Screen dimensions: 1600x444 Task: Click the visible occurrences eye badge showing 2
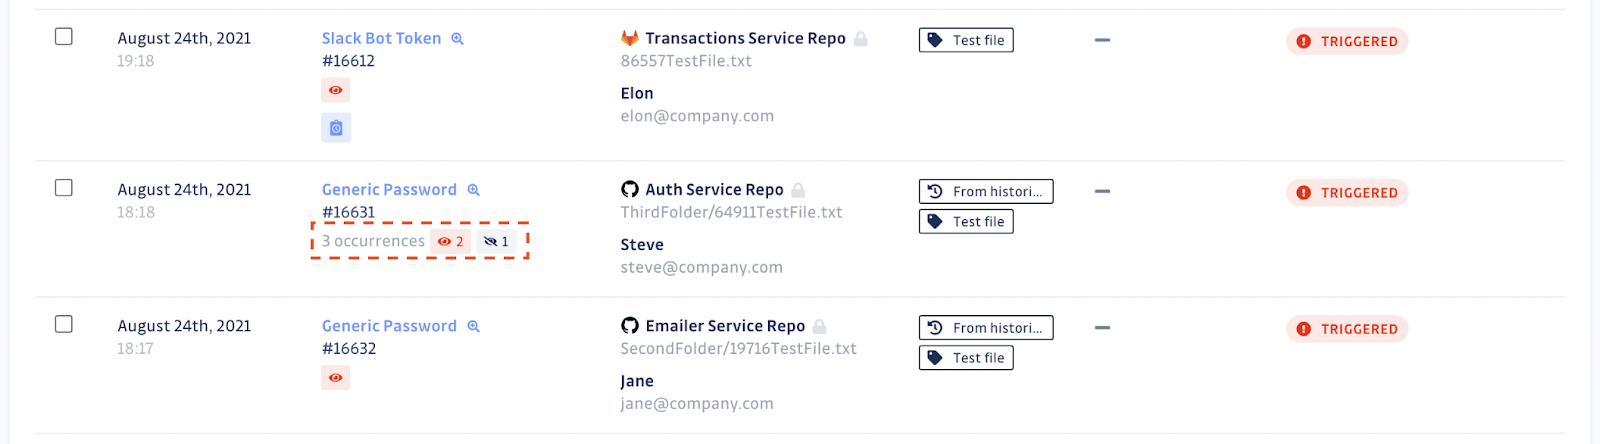tap(450, 241)
